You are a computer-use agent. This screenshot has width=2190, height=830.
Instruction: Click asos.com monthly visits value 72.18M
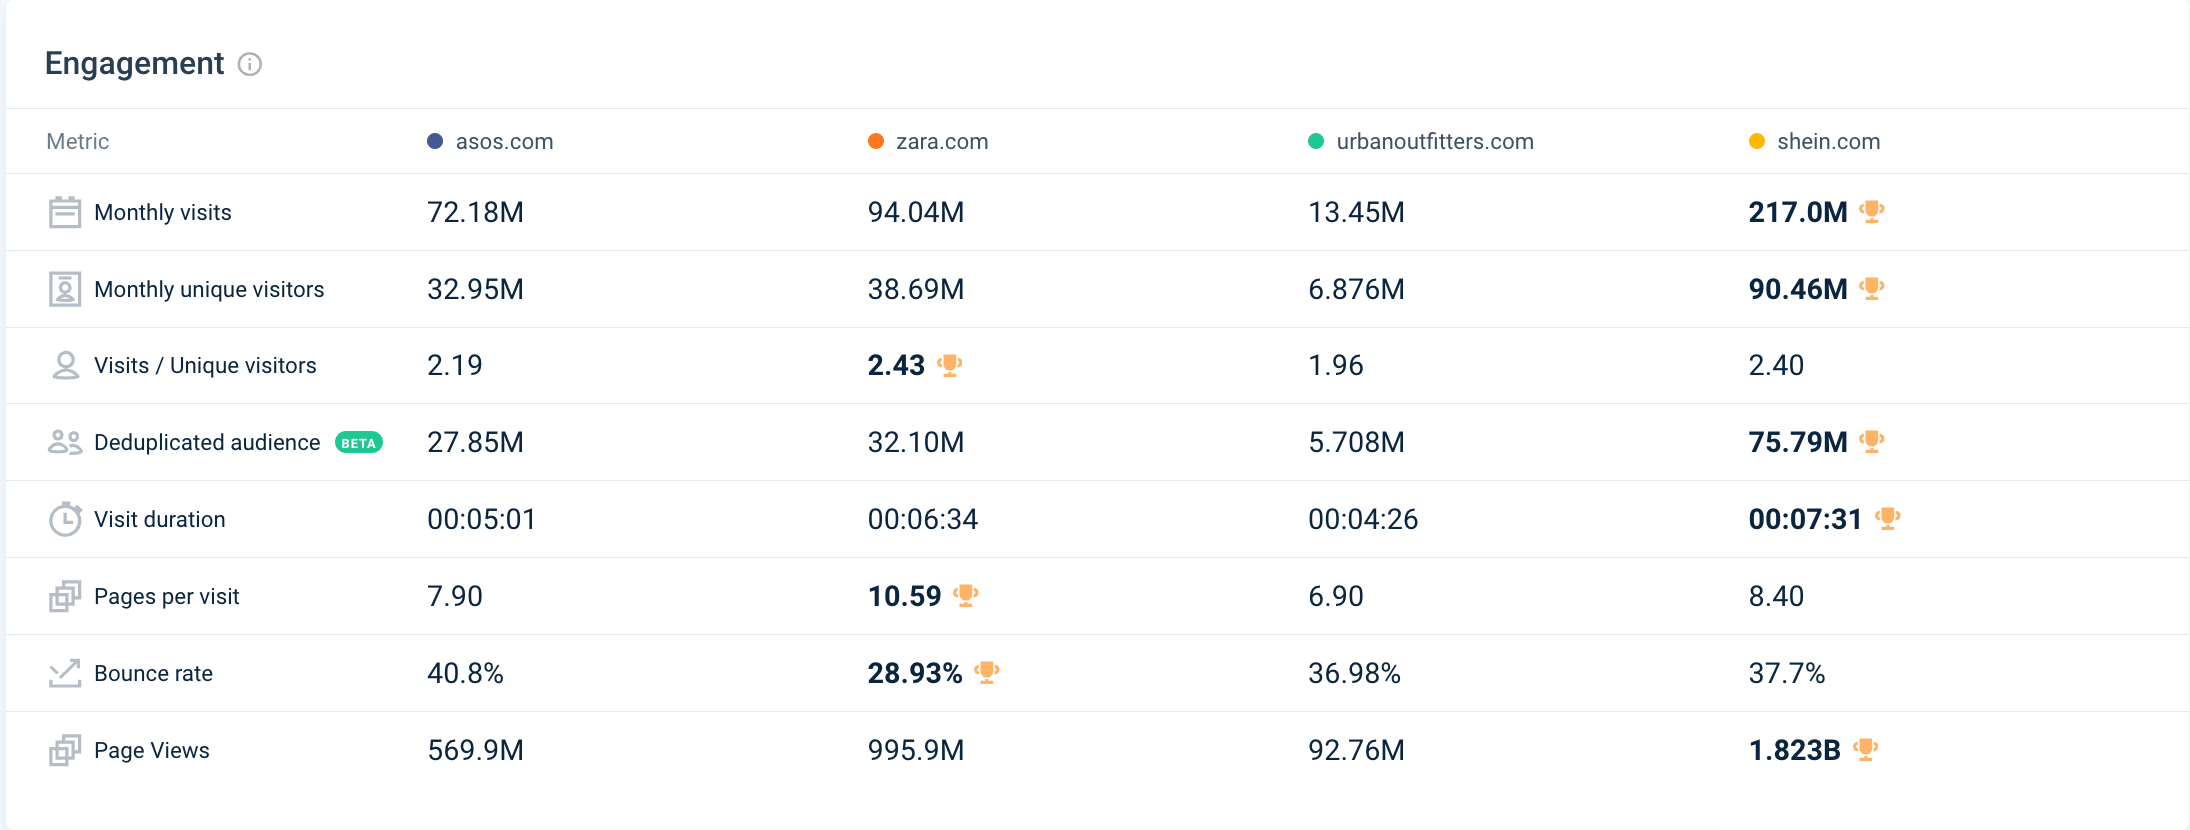click(476, 212)
